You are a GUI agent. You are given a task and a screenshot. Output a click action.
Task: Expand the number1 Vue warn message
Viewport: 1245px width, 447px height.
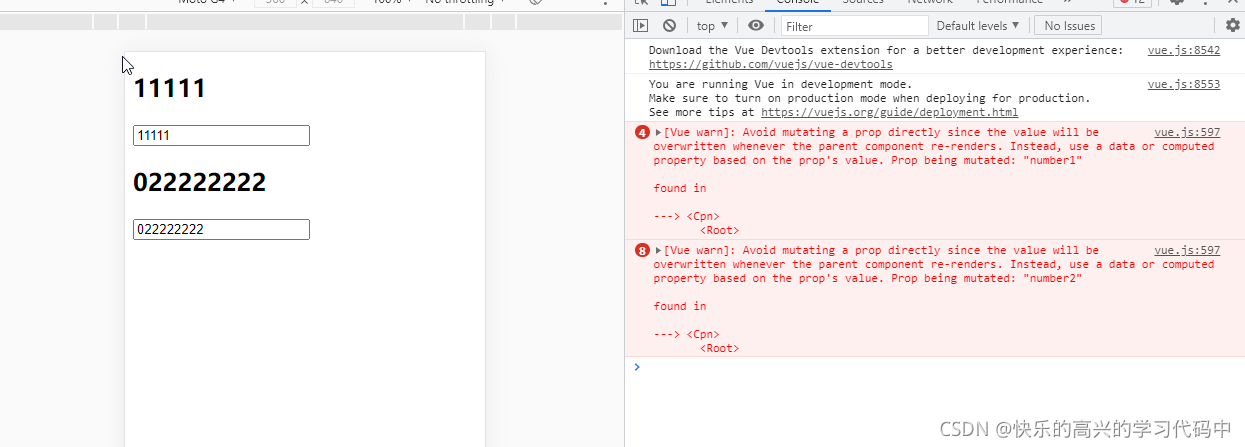[659, 132]
